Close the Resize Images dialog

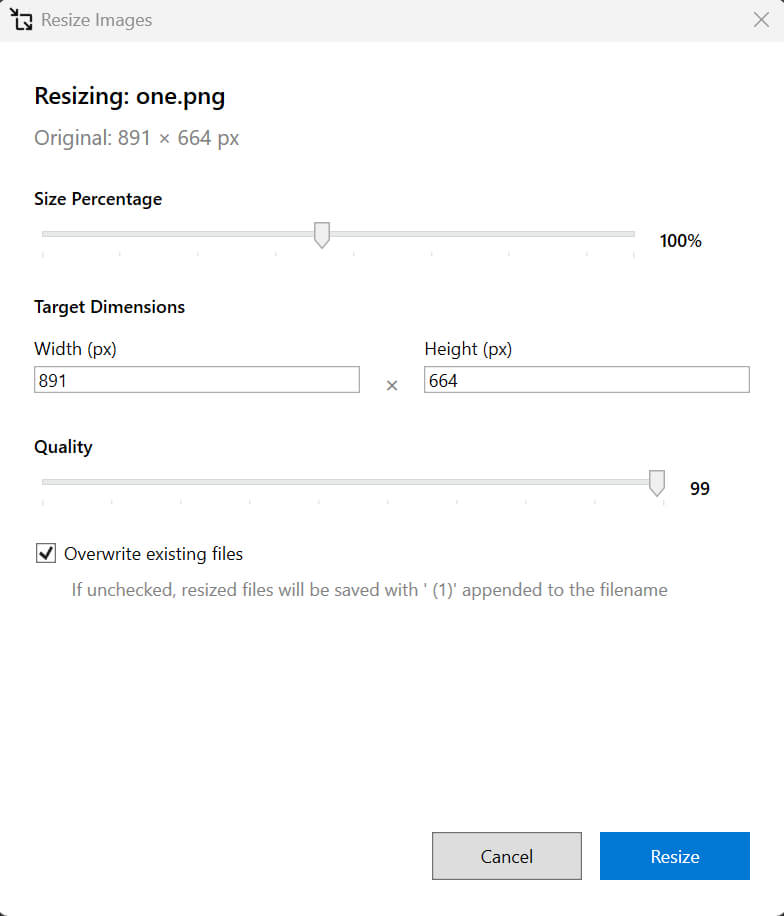(761, 20)
